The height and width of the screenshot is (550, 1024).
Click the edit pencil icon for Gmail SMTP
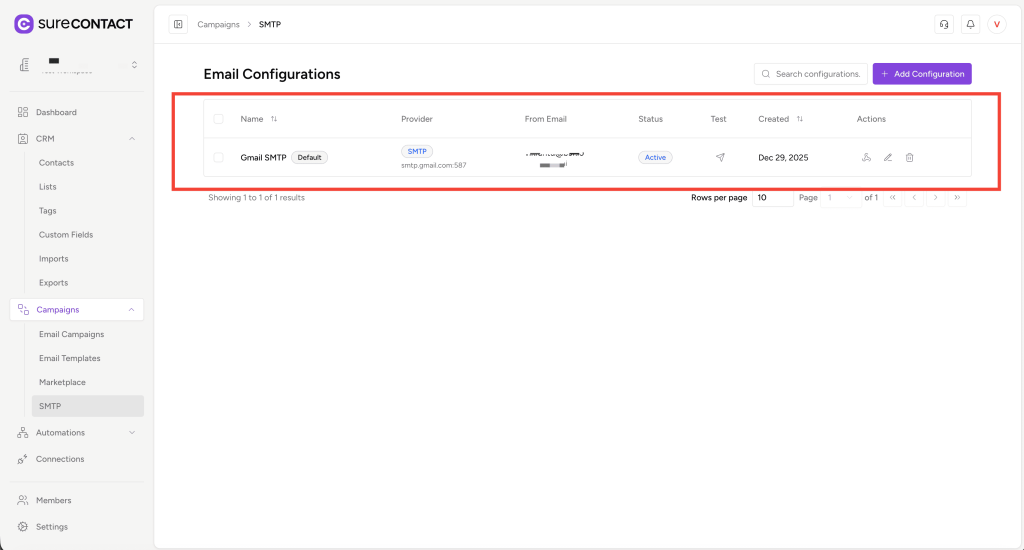887,158
